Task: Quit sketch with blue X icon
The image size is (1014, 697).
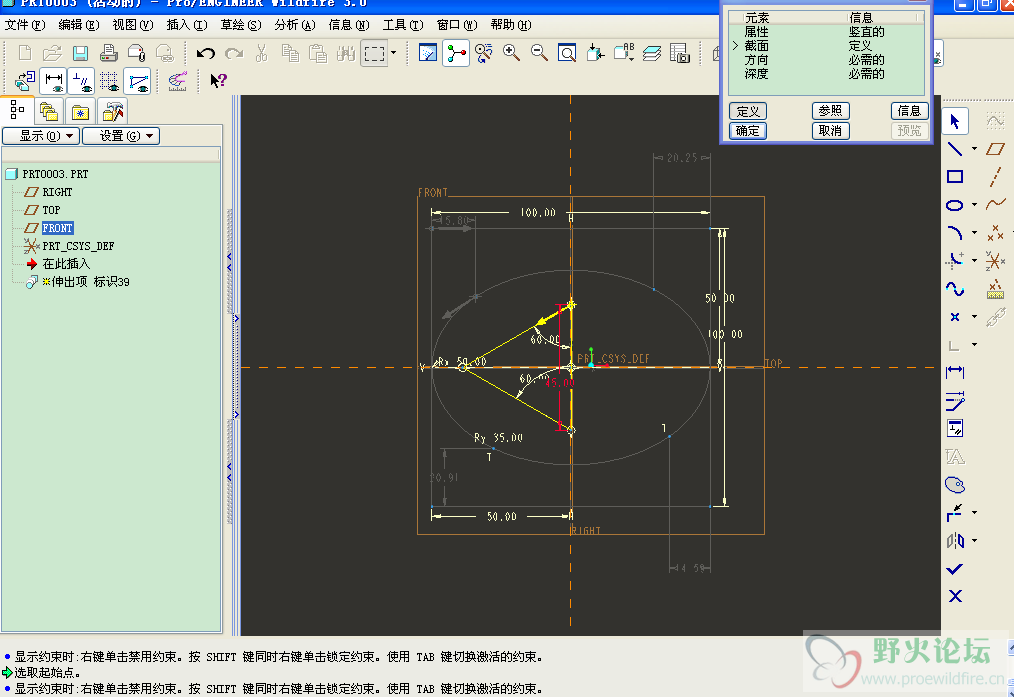Action: pos(955,596)
